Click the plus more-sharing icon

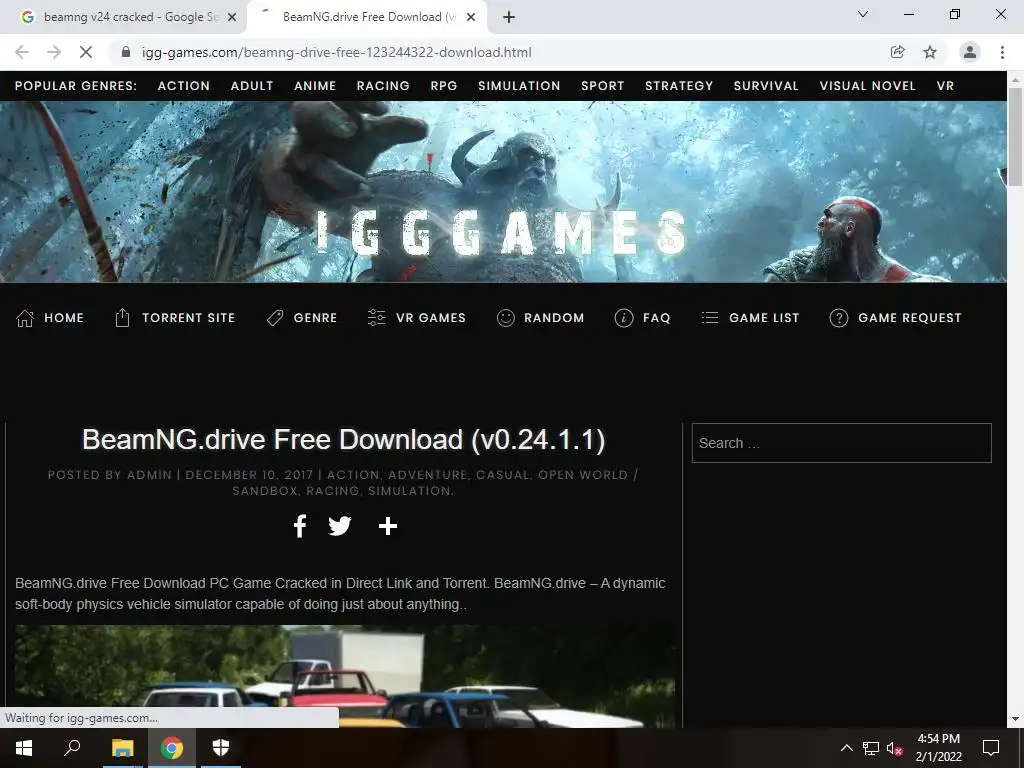click(388, 526)
